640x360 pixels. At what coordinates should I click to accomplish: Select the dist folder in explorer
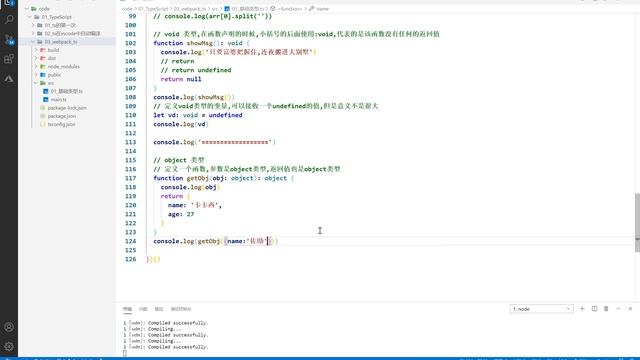(52, 58)
